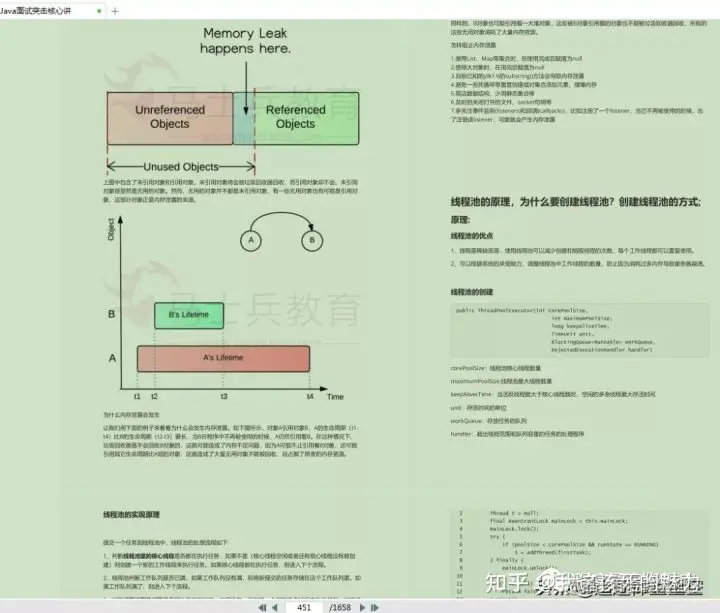Screen dimensions: 720x613
Task: Click the ThreadPoolExecutor constructor code block
Action: click(x=579, y=330)
